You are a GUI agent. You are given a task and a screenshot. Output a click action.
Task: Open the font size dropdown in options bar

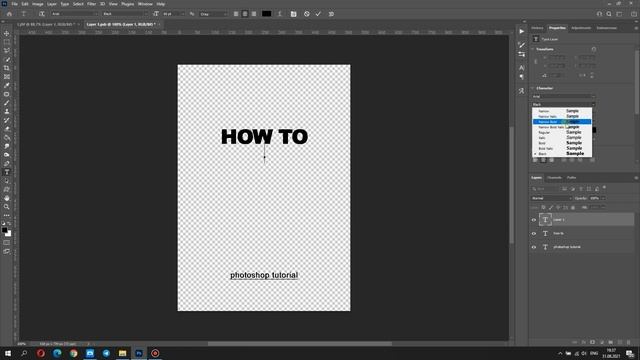[x=173, y=14]
